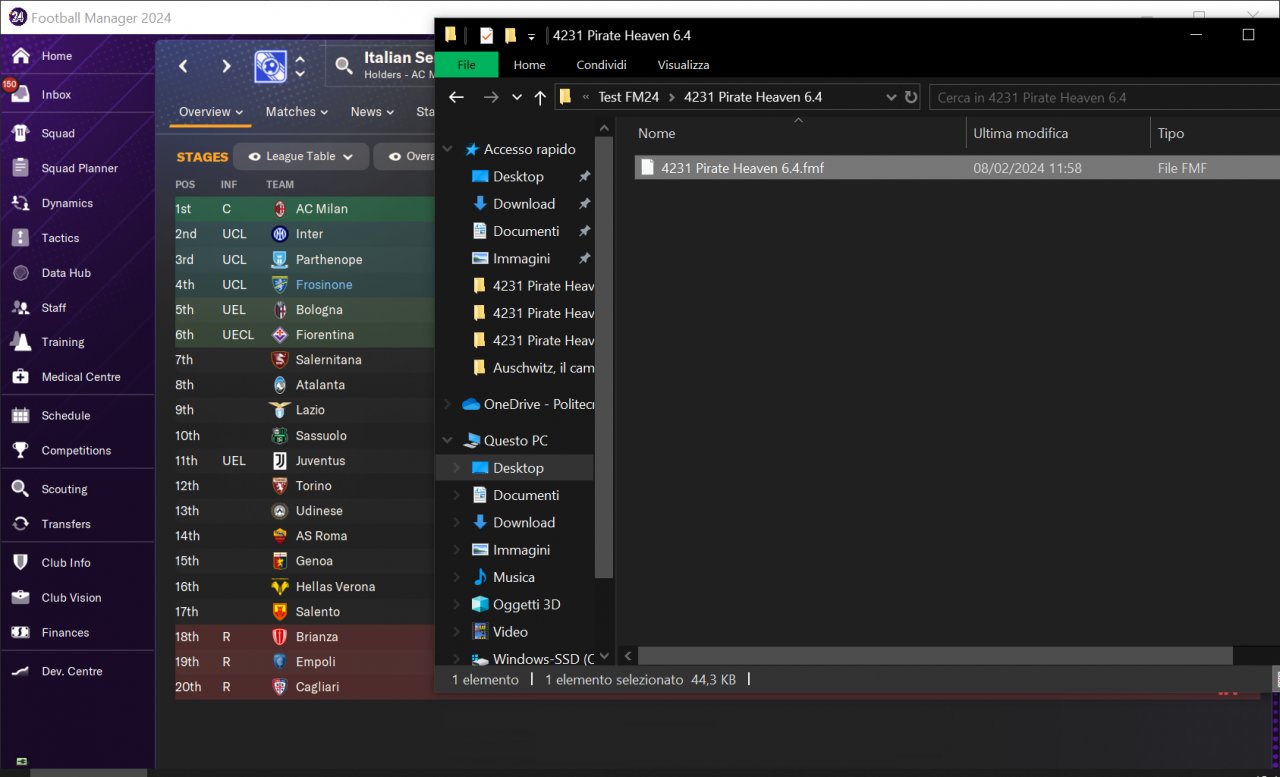Click the AC Milan club badge
This screenshot has width=1280, height=777.
(280, 209)
